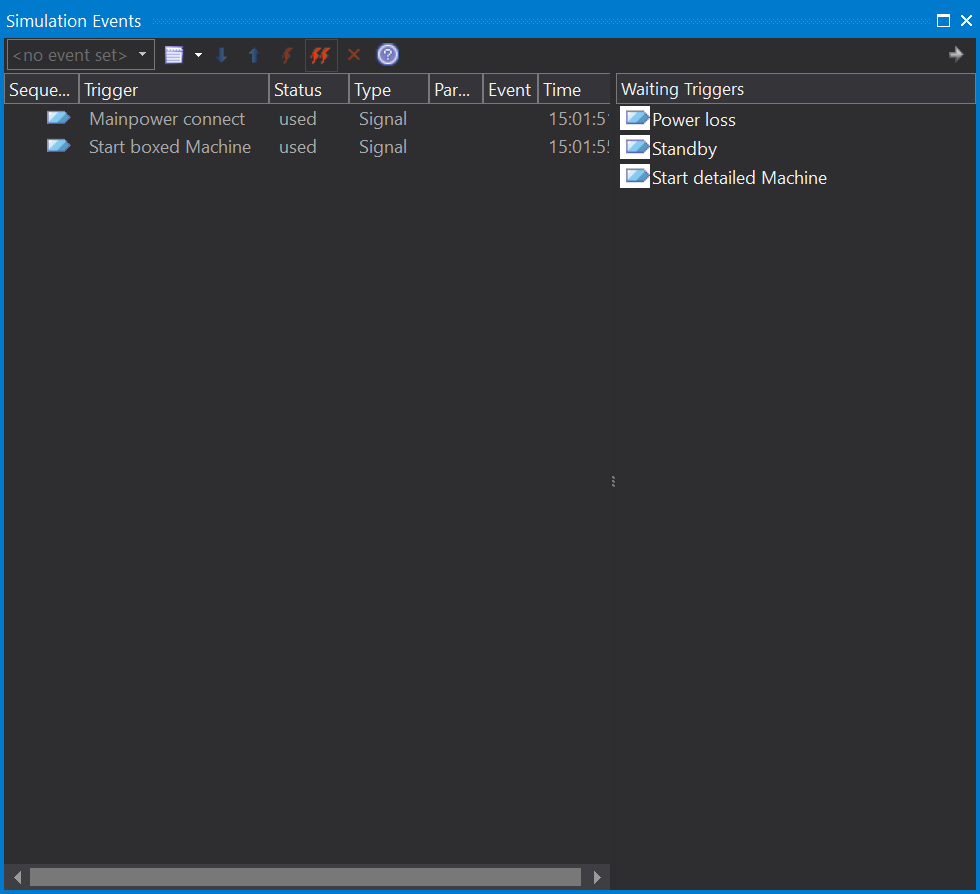Click the red X delete icon
980x894 pixels.
354,55
